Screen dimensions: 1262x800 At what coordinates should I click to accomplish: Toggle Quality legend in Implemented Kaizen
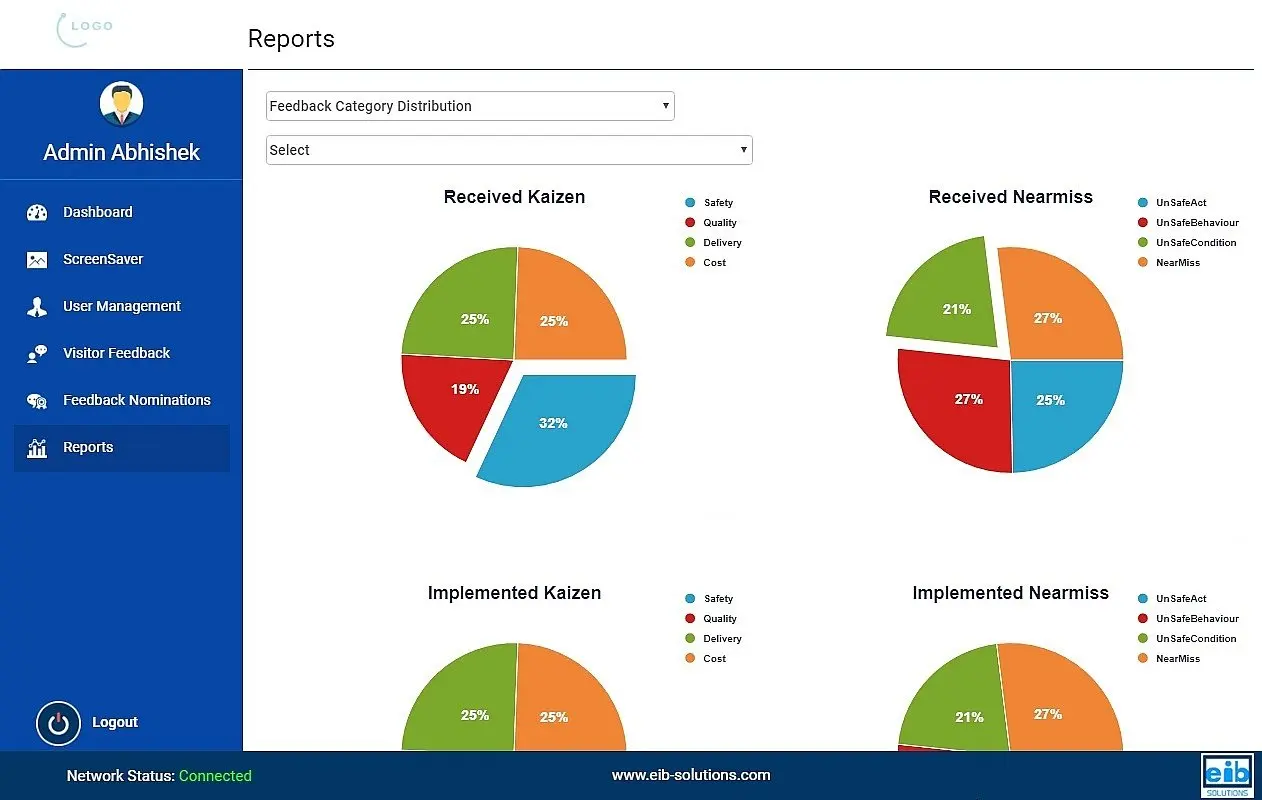coord(711,619)
